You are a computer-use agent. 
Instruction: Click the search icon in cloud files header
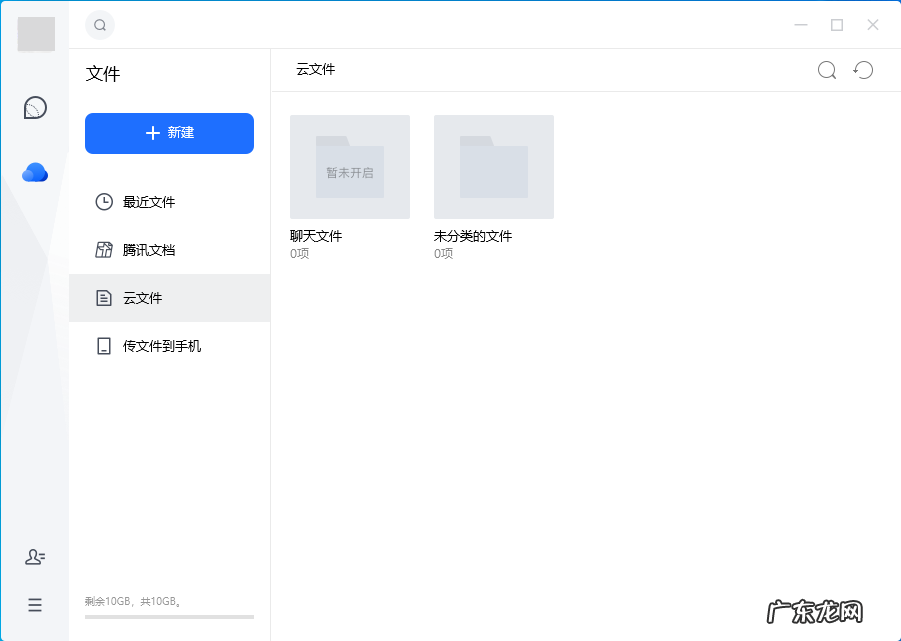pos(826,70)
